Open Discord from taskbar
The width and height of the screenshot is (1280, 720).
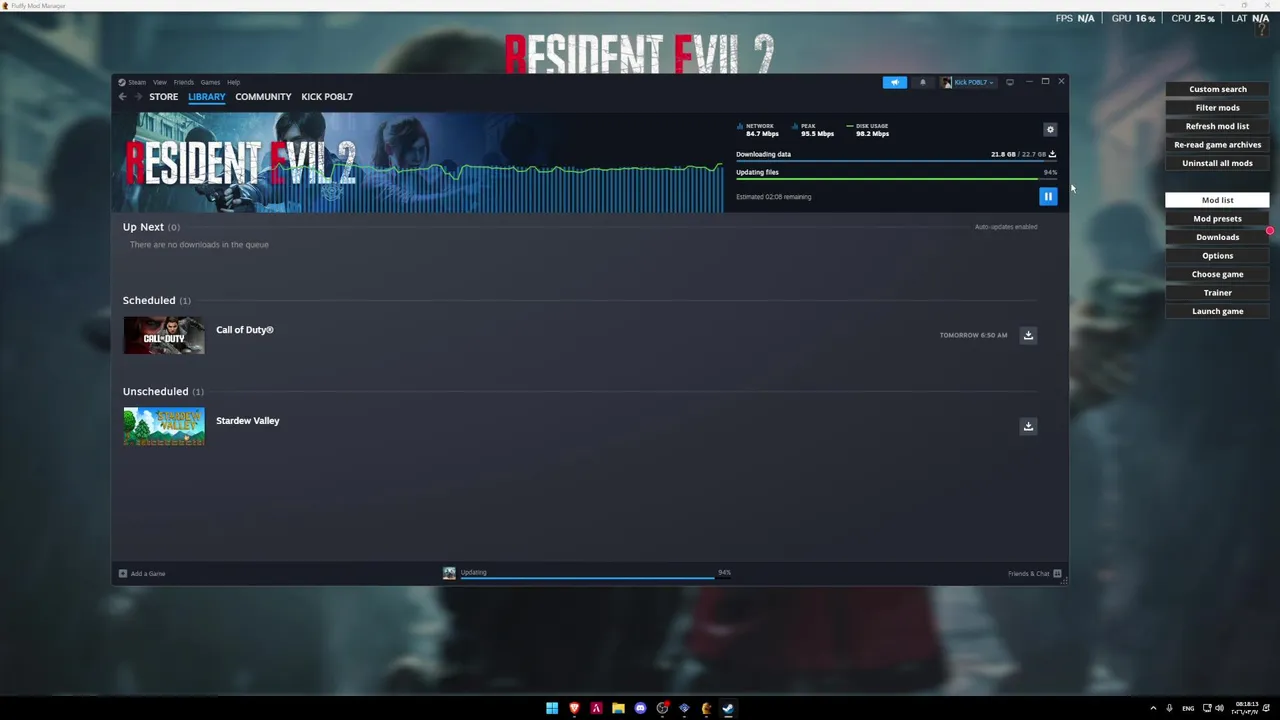point(640,708)
